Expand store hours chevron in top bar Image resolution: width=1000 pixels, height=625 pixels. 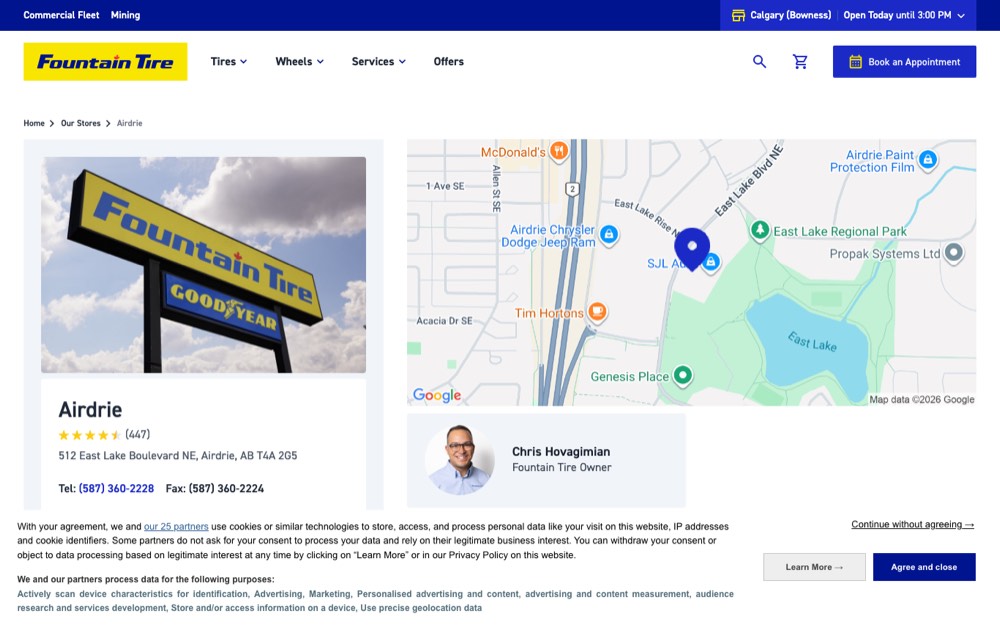(961, 15)
